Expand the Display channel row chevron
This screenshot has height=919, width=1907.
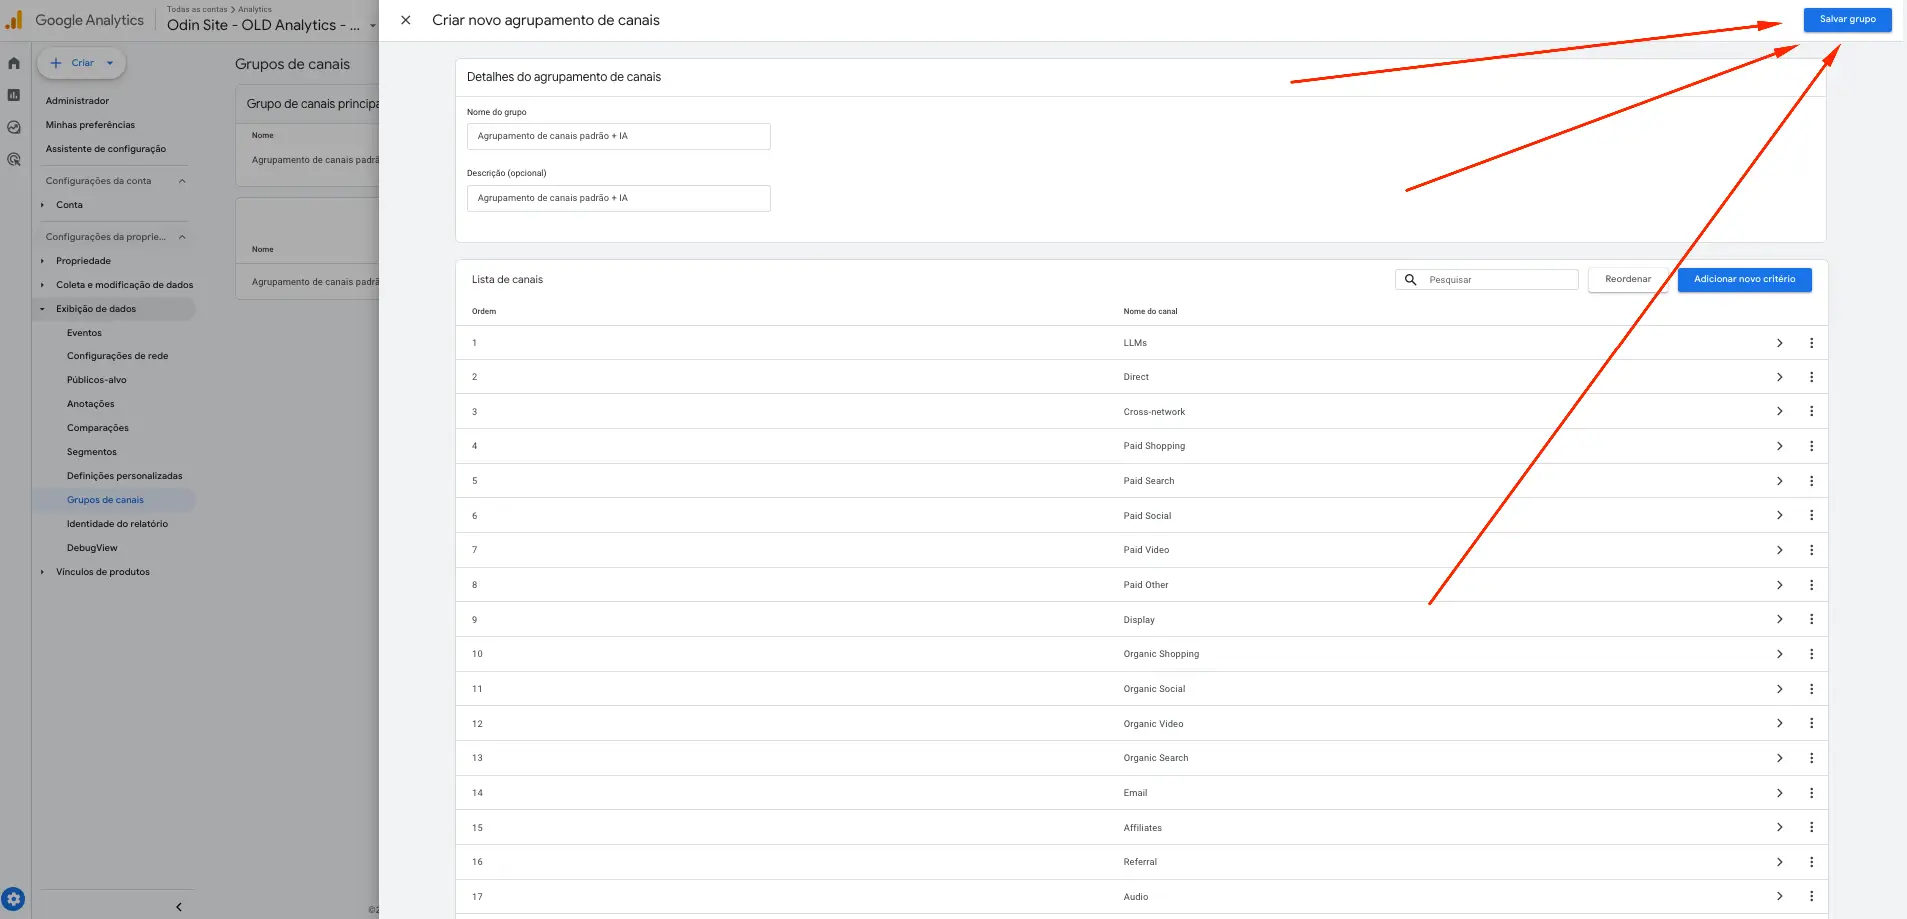tap(1779, 620)
